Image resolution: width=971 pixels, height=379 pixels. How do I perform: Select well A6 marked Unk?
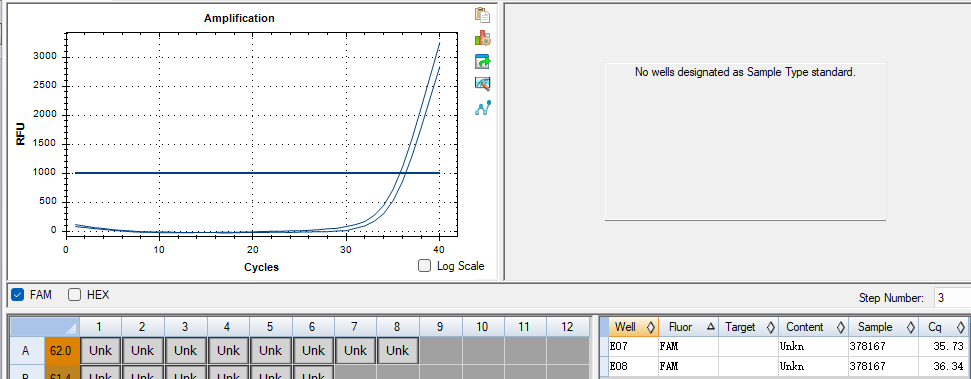(x=313, y=351)
